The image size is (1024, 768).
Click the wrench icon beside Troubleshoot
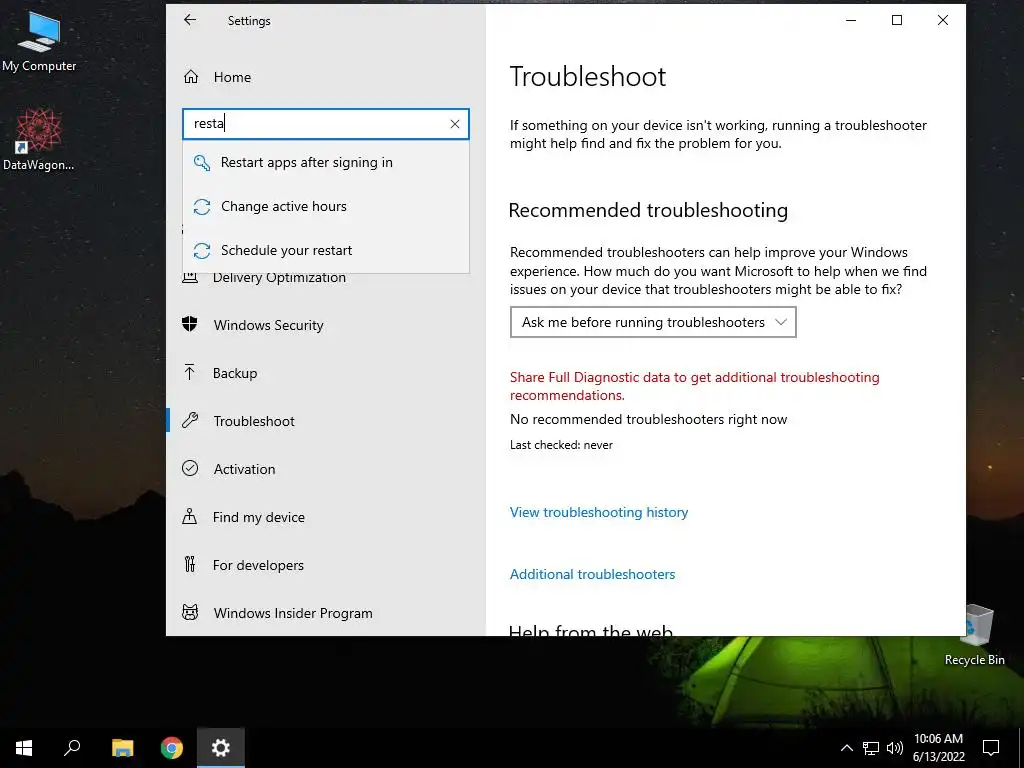(x=190, y=420)
